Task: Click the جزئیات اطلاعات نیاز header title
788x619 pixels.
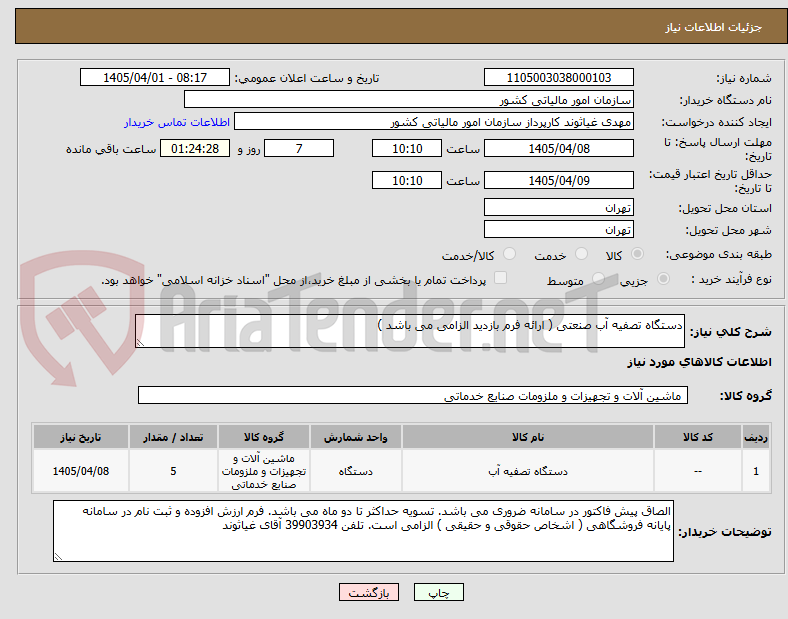Action: [x=714, y=27]
